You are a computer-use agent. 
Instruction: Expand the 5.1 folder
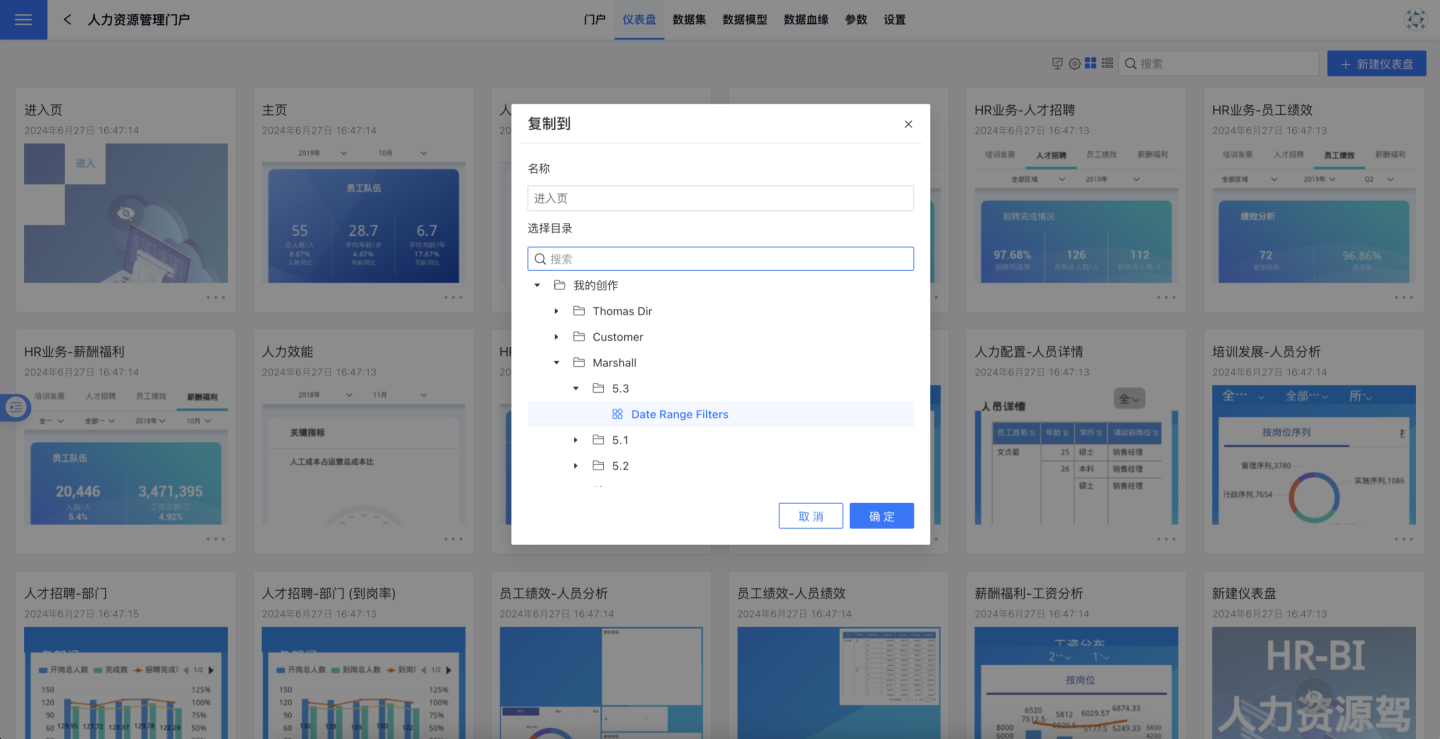point(576,440)
